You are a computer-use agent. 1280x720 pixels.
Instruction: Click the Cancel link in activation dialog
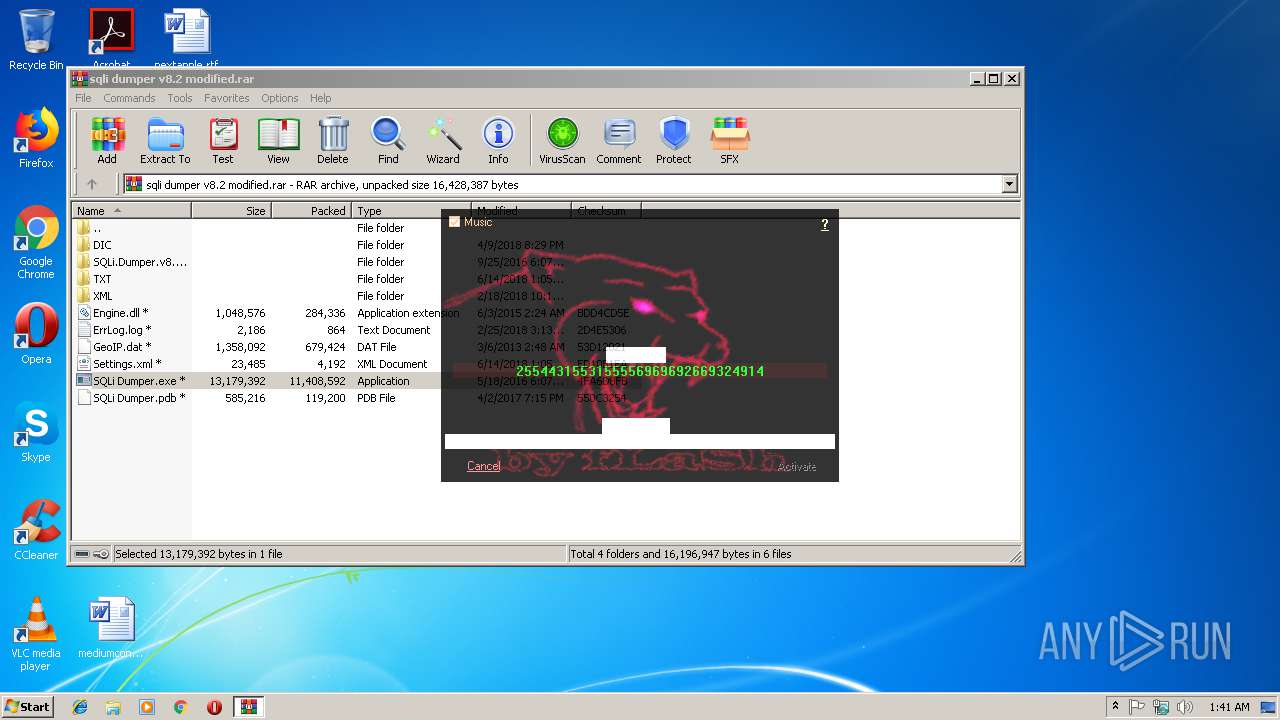point(483,466)
